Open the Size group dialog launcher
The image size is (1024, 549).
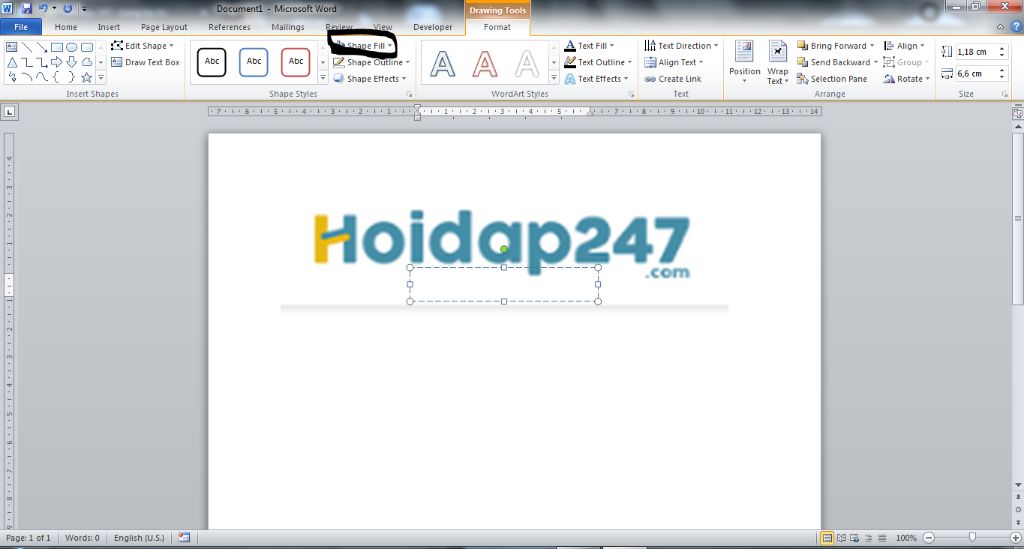tap(1004, 95)
